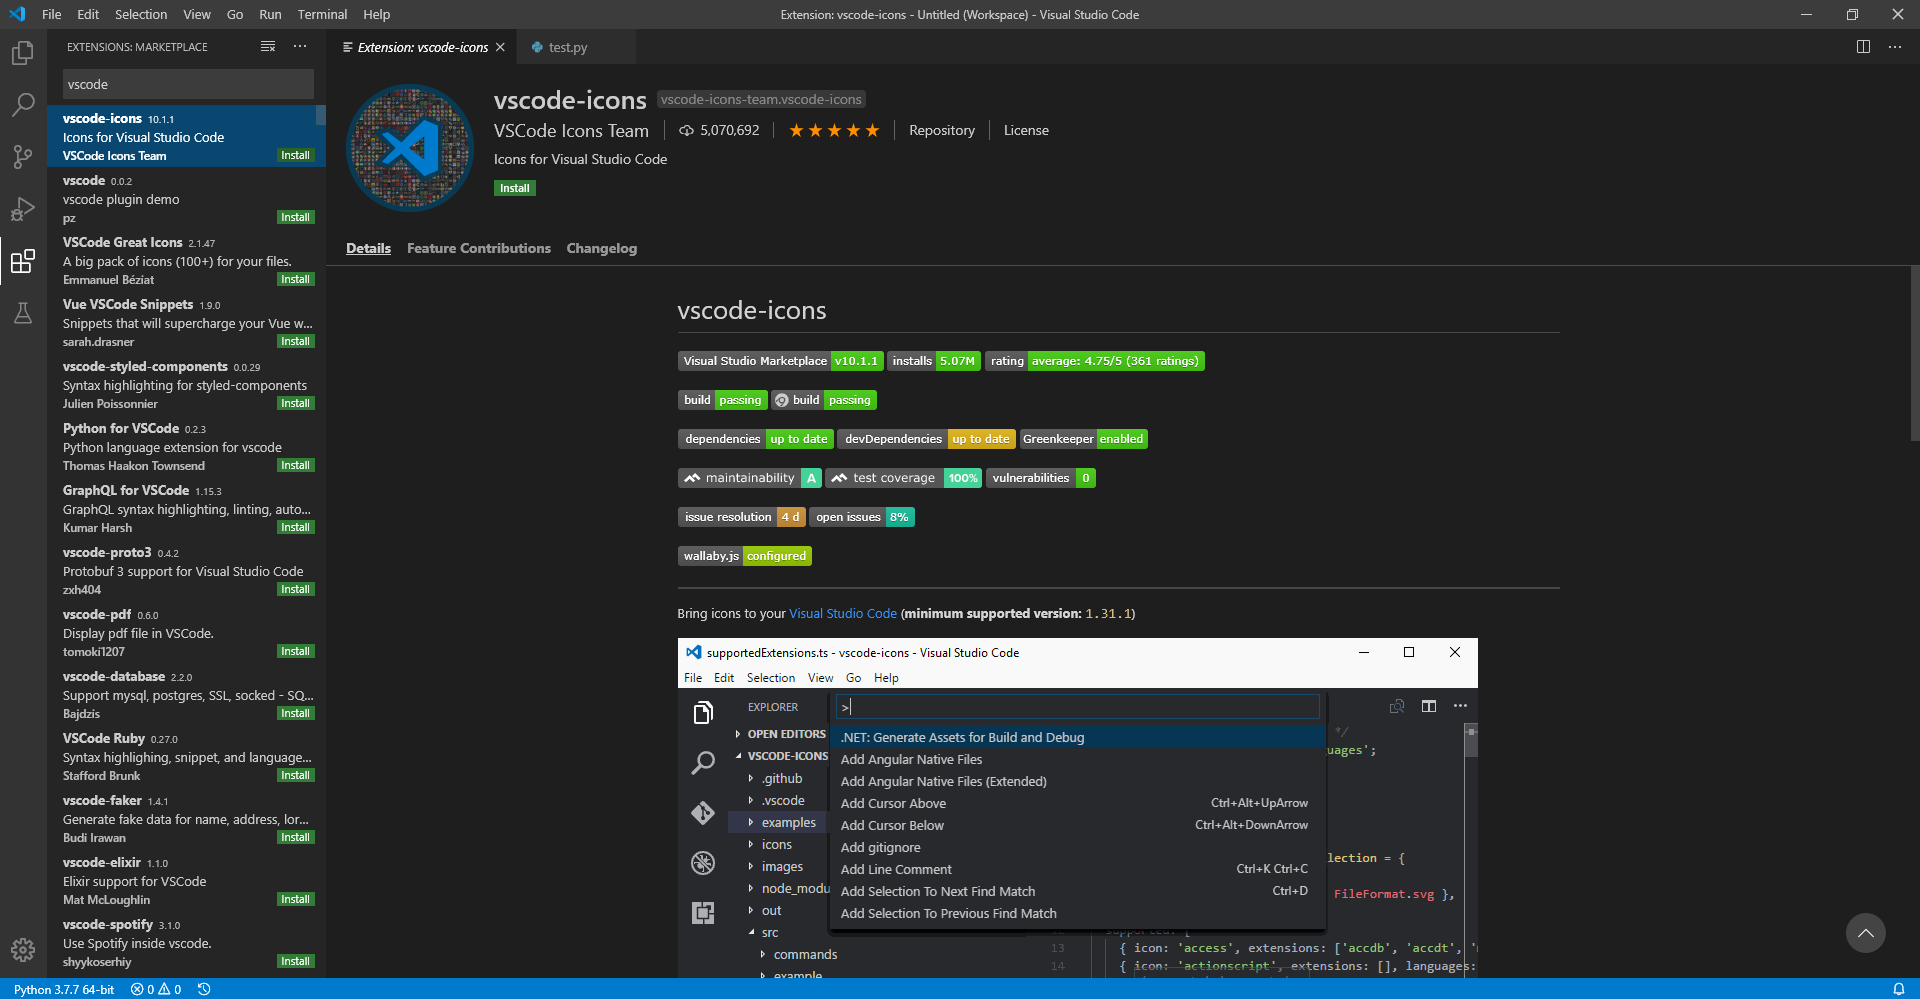
Task: Open the Run and Debug view
Action: [x=23, y=209]
